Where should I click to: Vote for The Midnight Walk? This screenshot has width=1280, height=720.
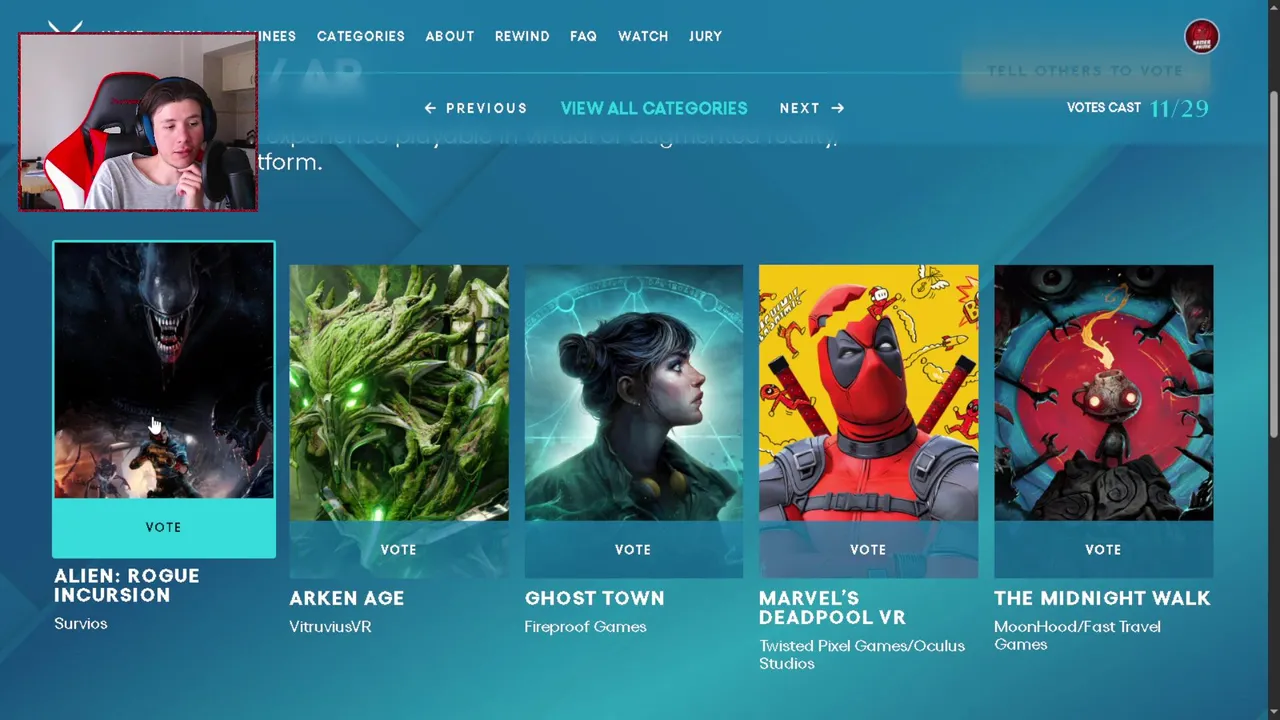1103,549
